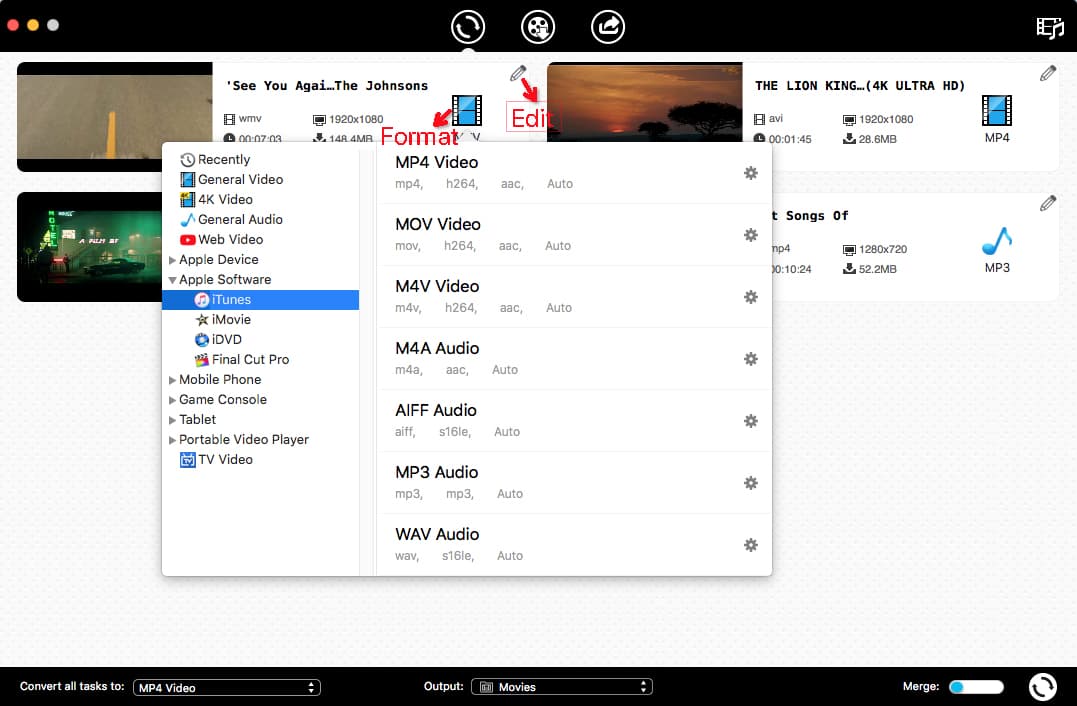Open settings gear for M4V Video

[751, 297]
